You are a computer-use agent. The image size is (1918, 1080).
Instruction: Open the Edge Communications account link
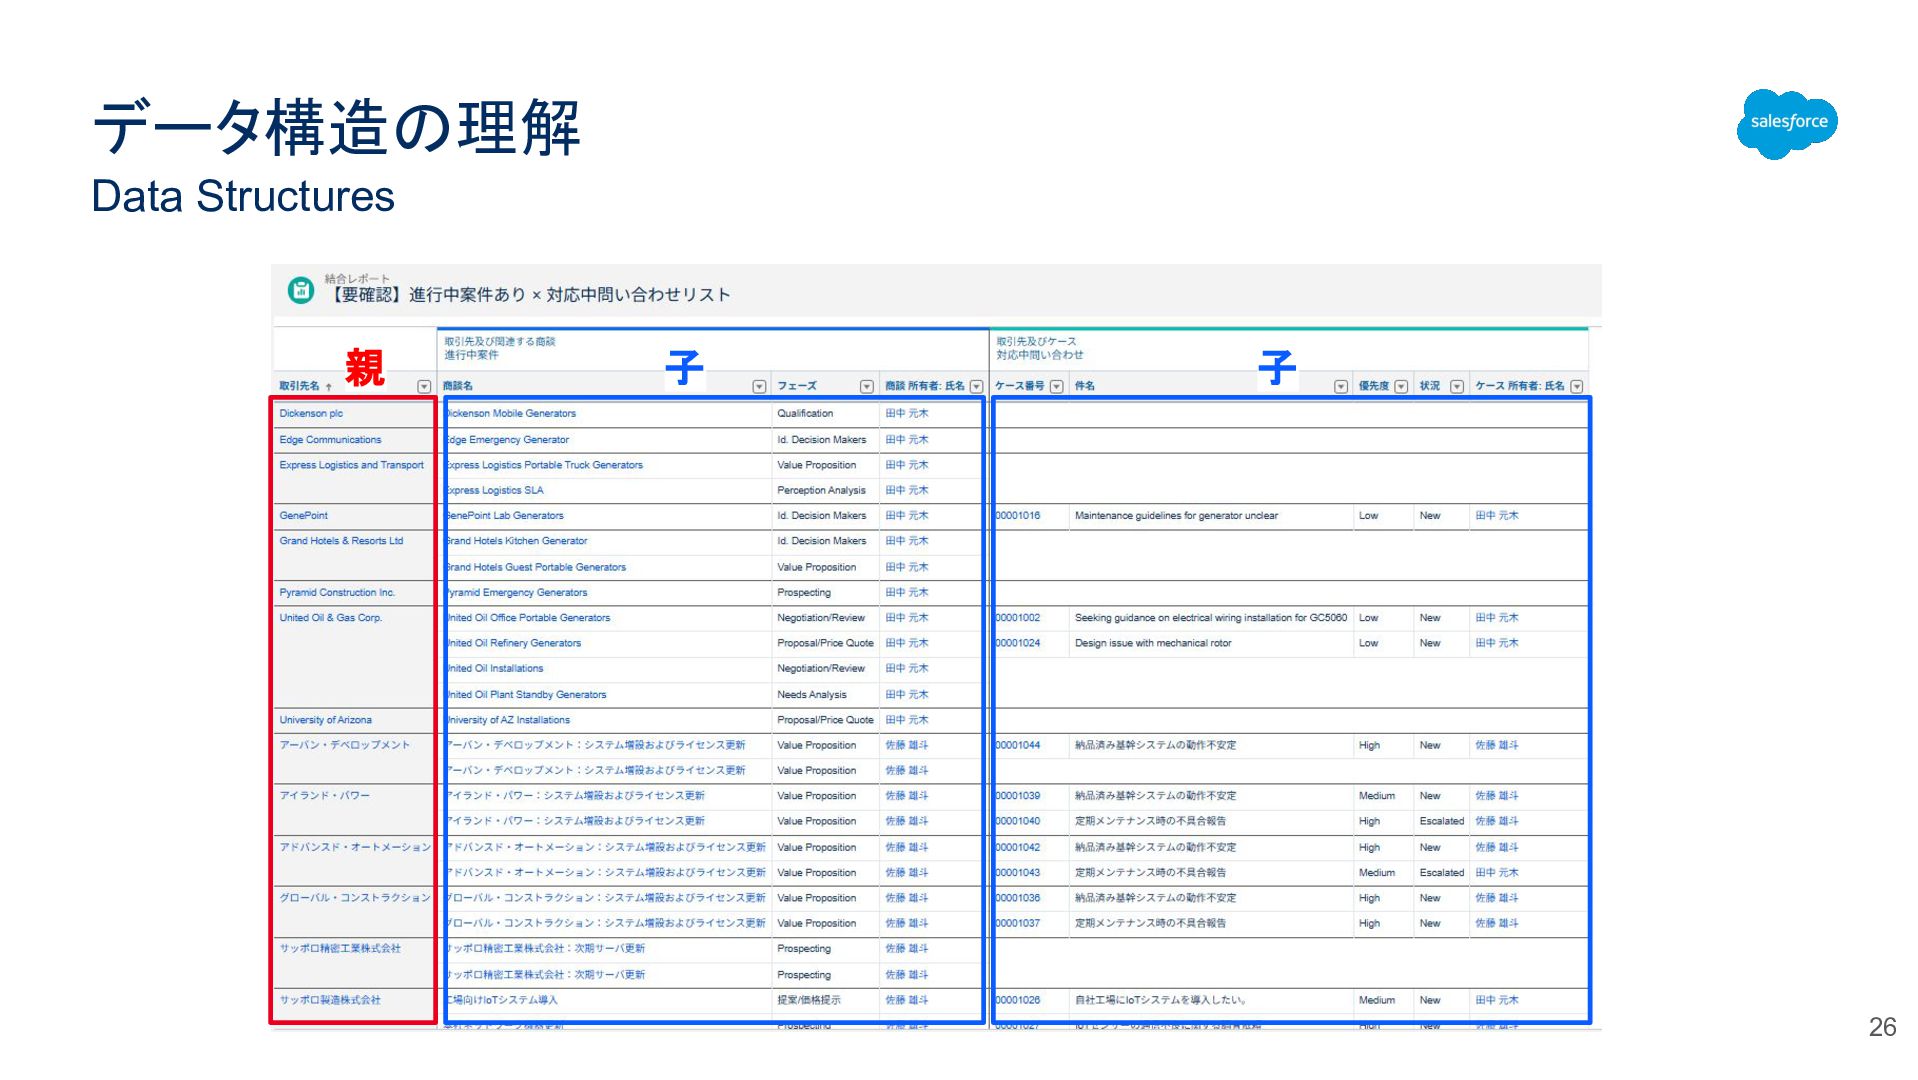pos(330,440)
